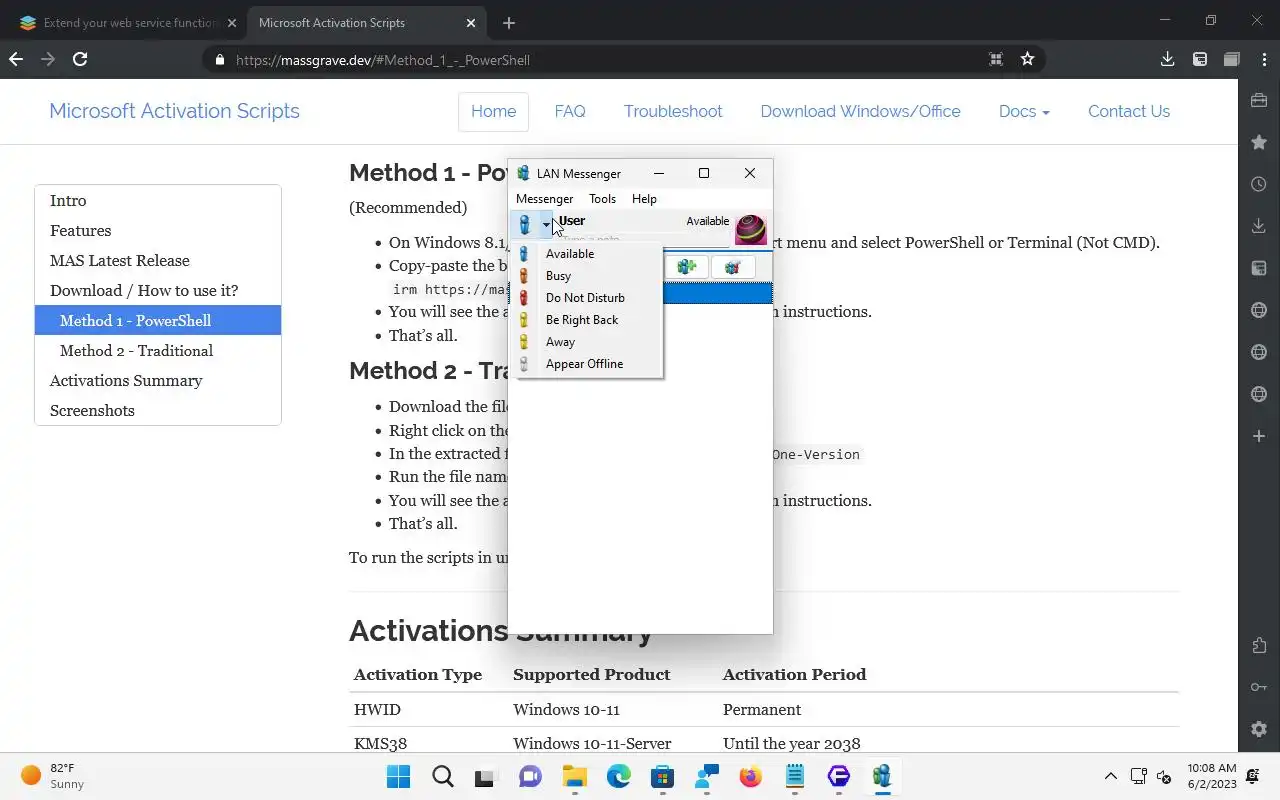The width and height of the screenshot is (1280, 800).
Task: Open the briefcase icon in the sidebar
Action: tap(1259, 100)
